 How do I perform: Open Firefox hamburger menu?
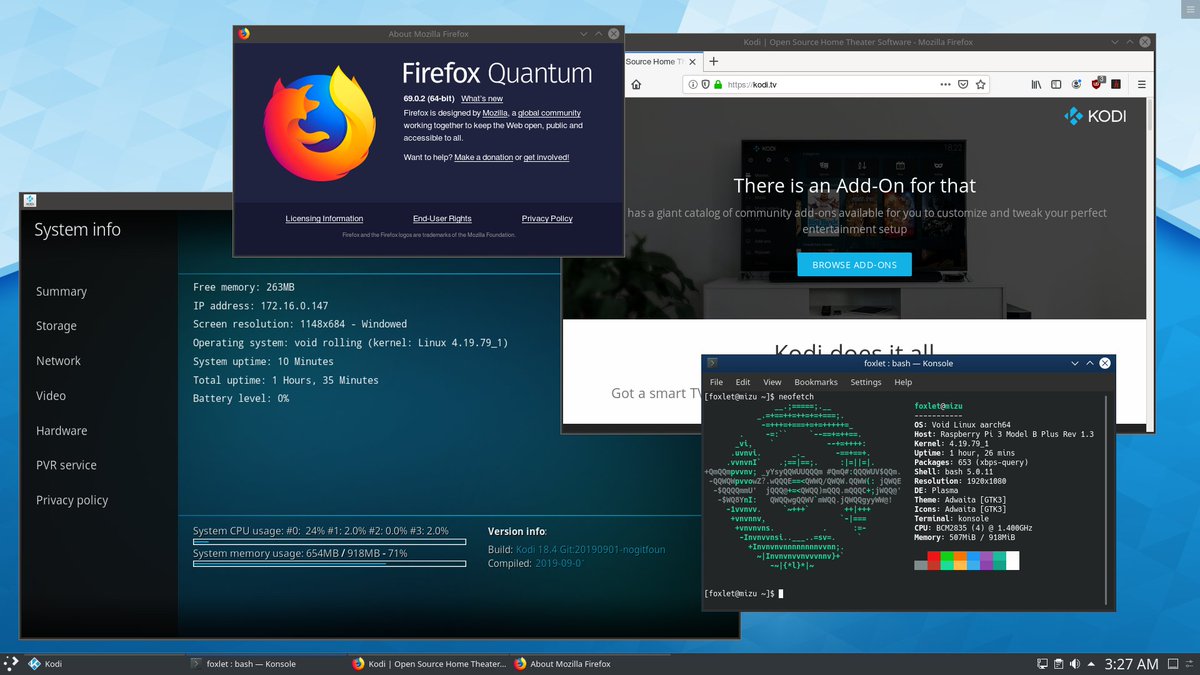[x=1141, y=85]
